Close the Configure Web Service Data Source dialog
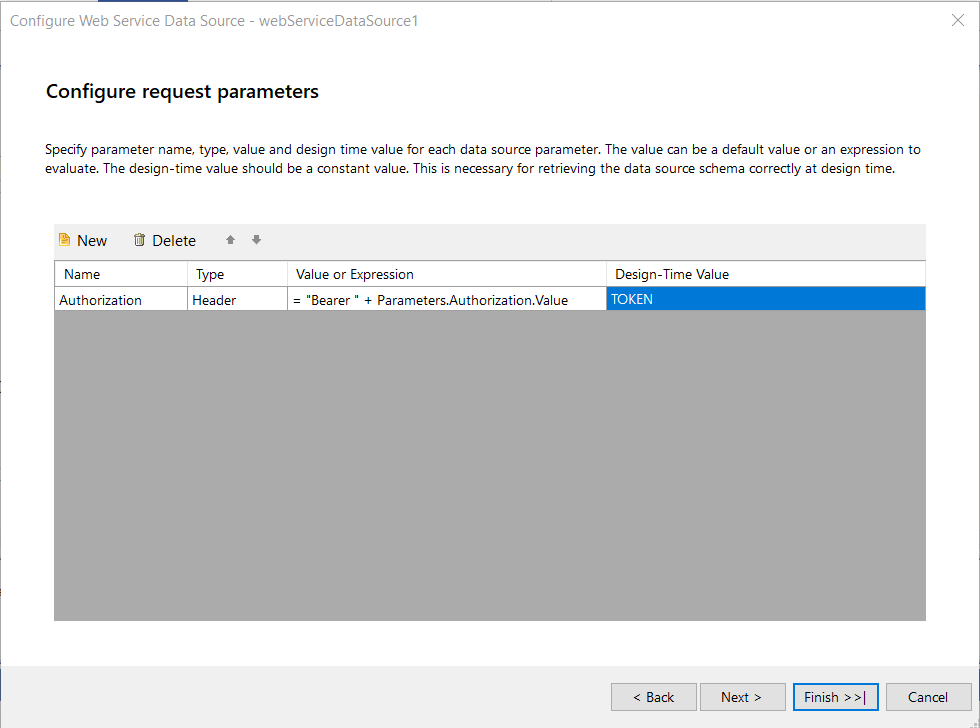The height and width of the screenshot is (728, 980). click(x=957, y=21)
